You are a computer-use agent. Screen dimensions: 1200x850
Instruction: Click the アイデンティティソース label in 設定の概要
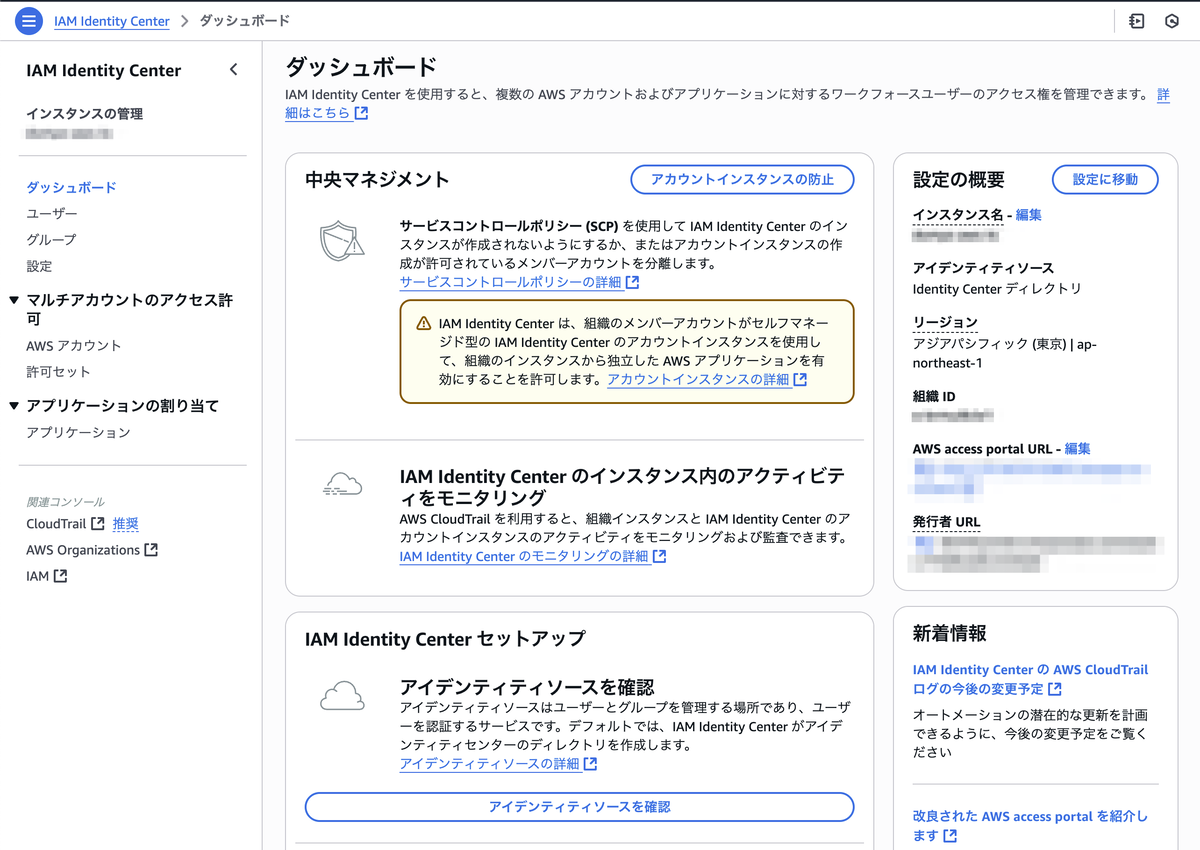tap(983, 268)
